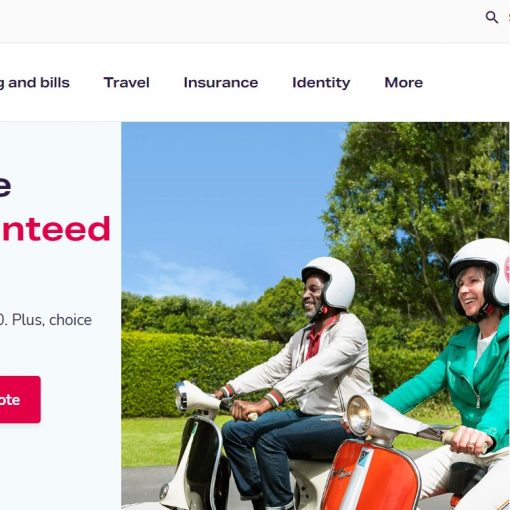Click the orange scooter in the photo
The image size is (510, 510).
coord(373,473)
